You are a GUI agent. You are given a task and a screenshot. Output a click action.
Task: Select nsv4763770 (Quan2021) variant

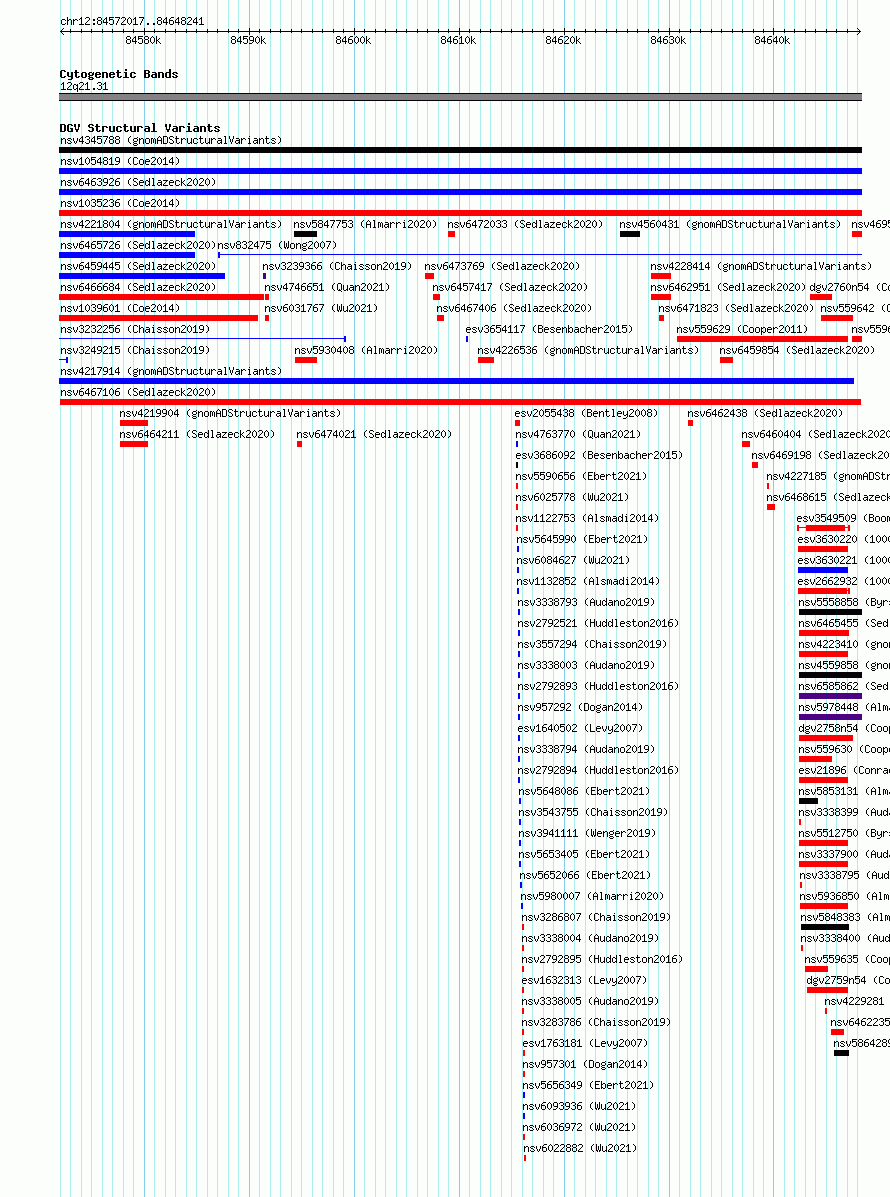tap(579, 434)
